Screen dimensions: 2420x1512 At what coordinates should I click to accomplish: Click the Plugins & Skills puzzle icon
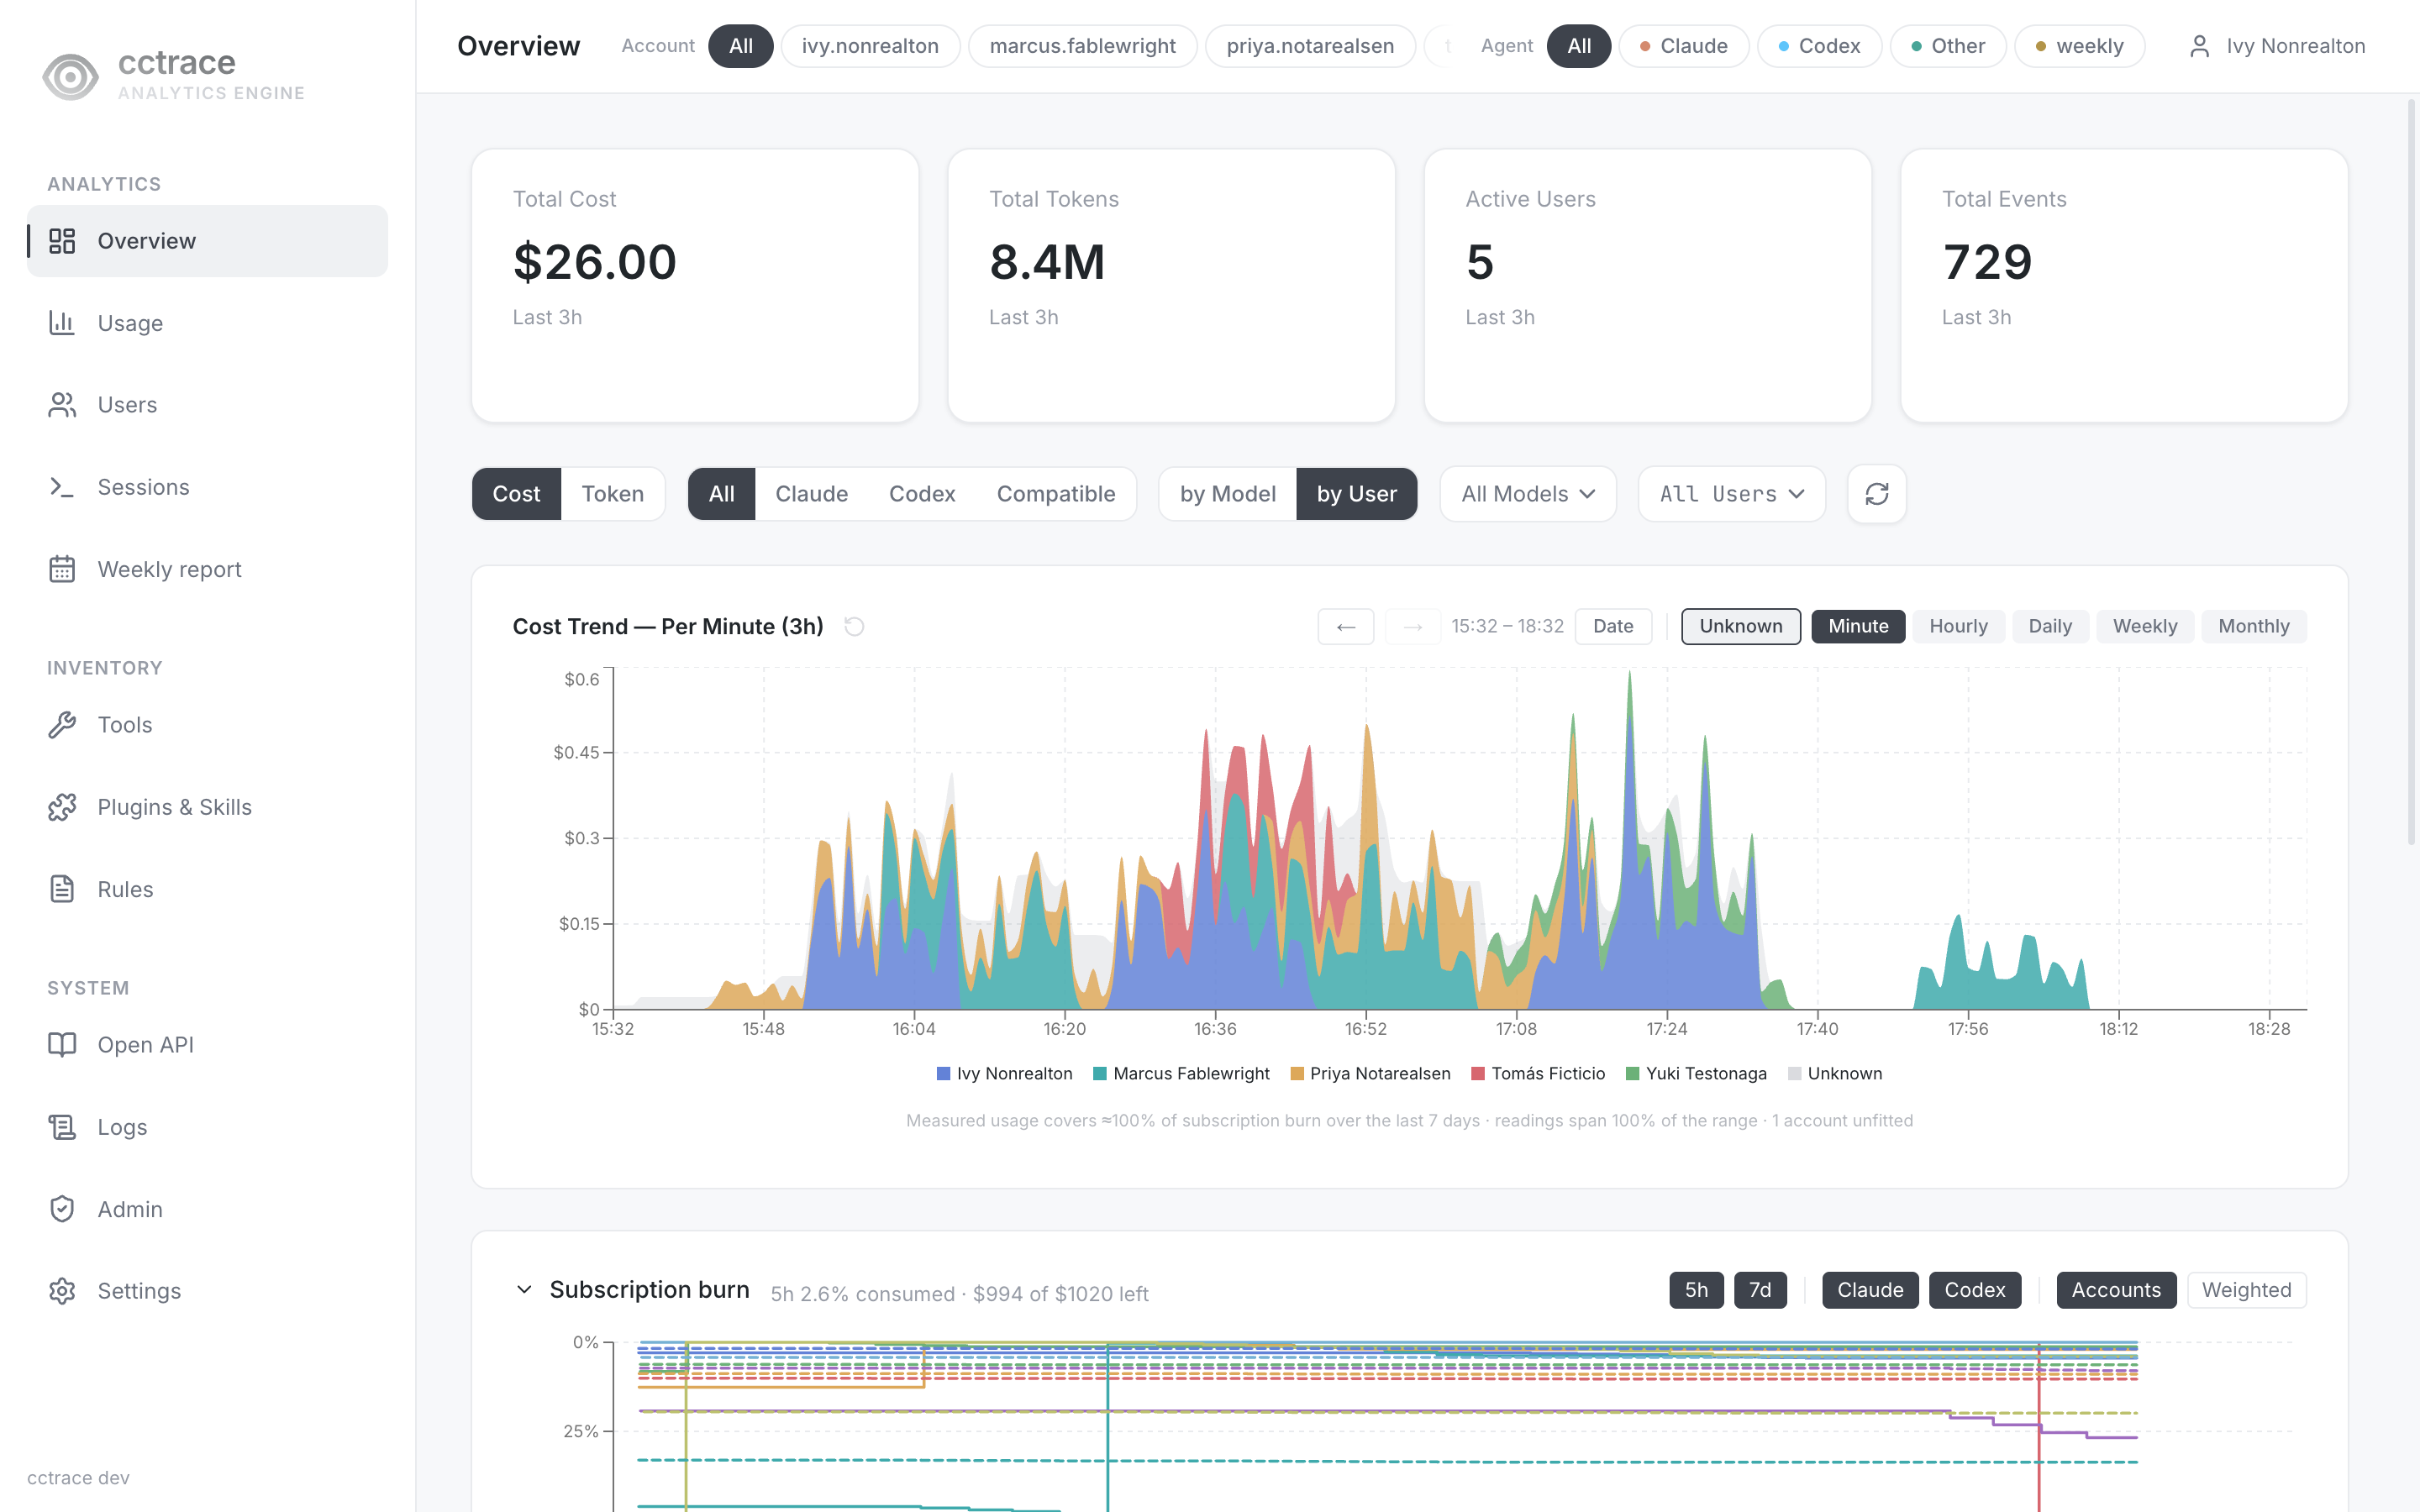pyautogui.click(x=62, y=807)
